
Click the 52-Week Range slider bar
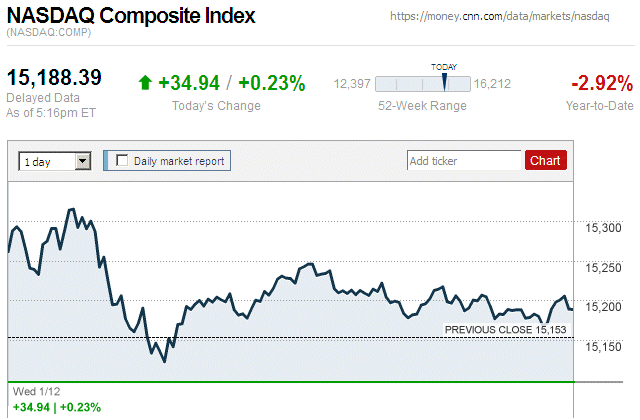420,83
